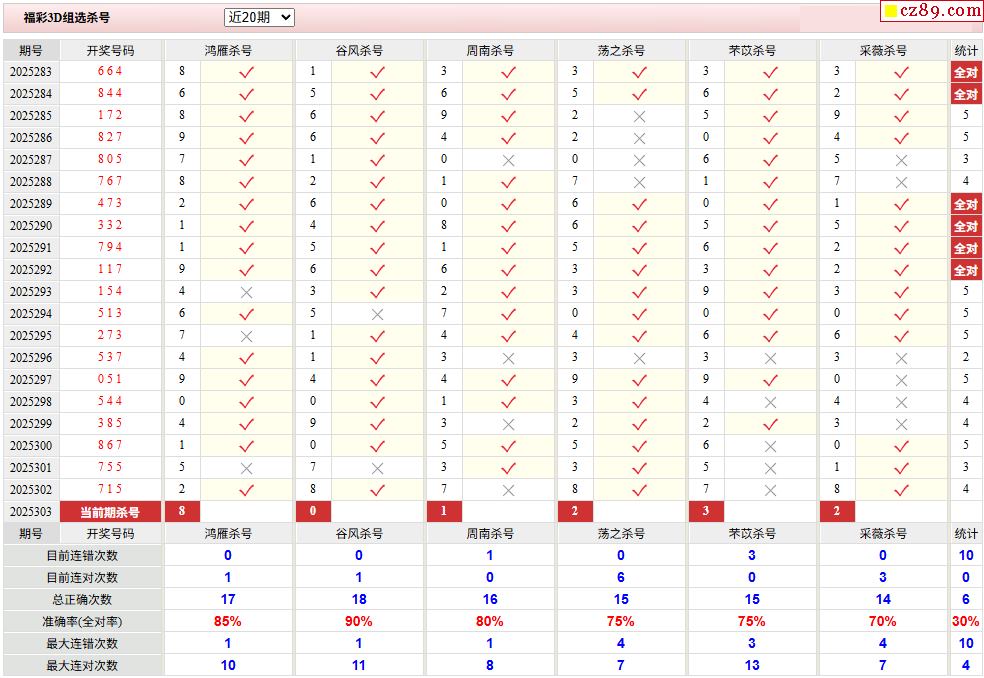984x678 pixels.
Task: Select issue number 2025296
Action: [x=31, y=357]
